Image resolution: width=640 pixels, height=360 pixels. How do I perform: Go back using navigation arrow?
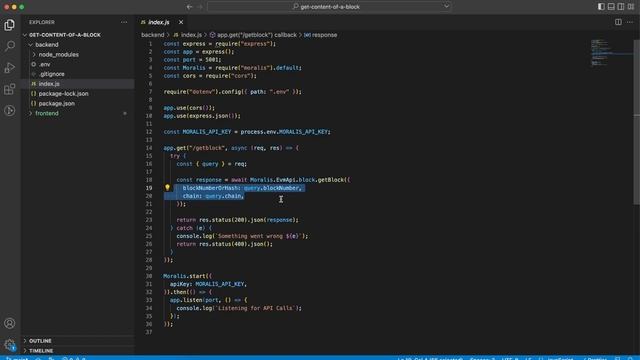[189, 7]
